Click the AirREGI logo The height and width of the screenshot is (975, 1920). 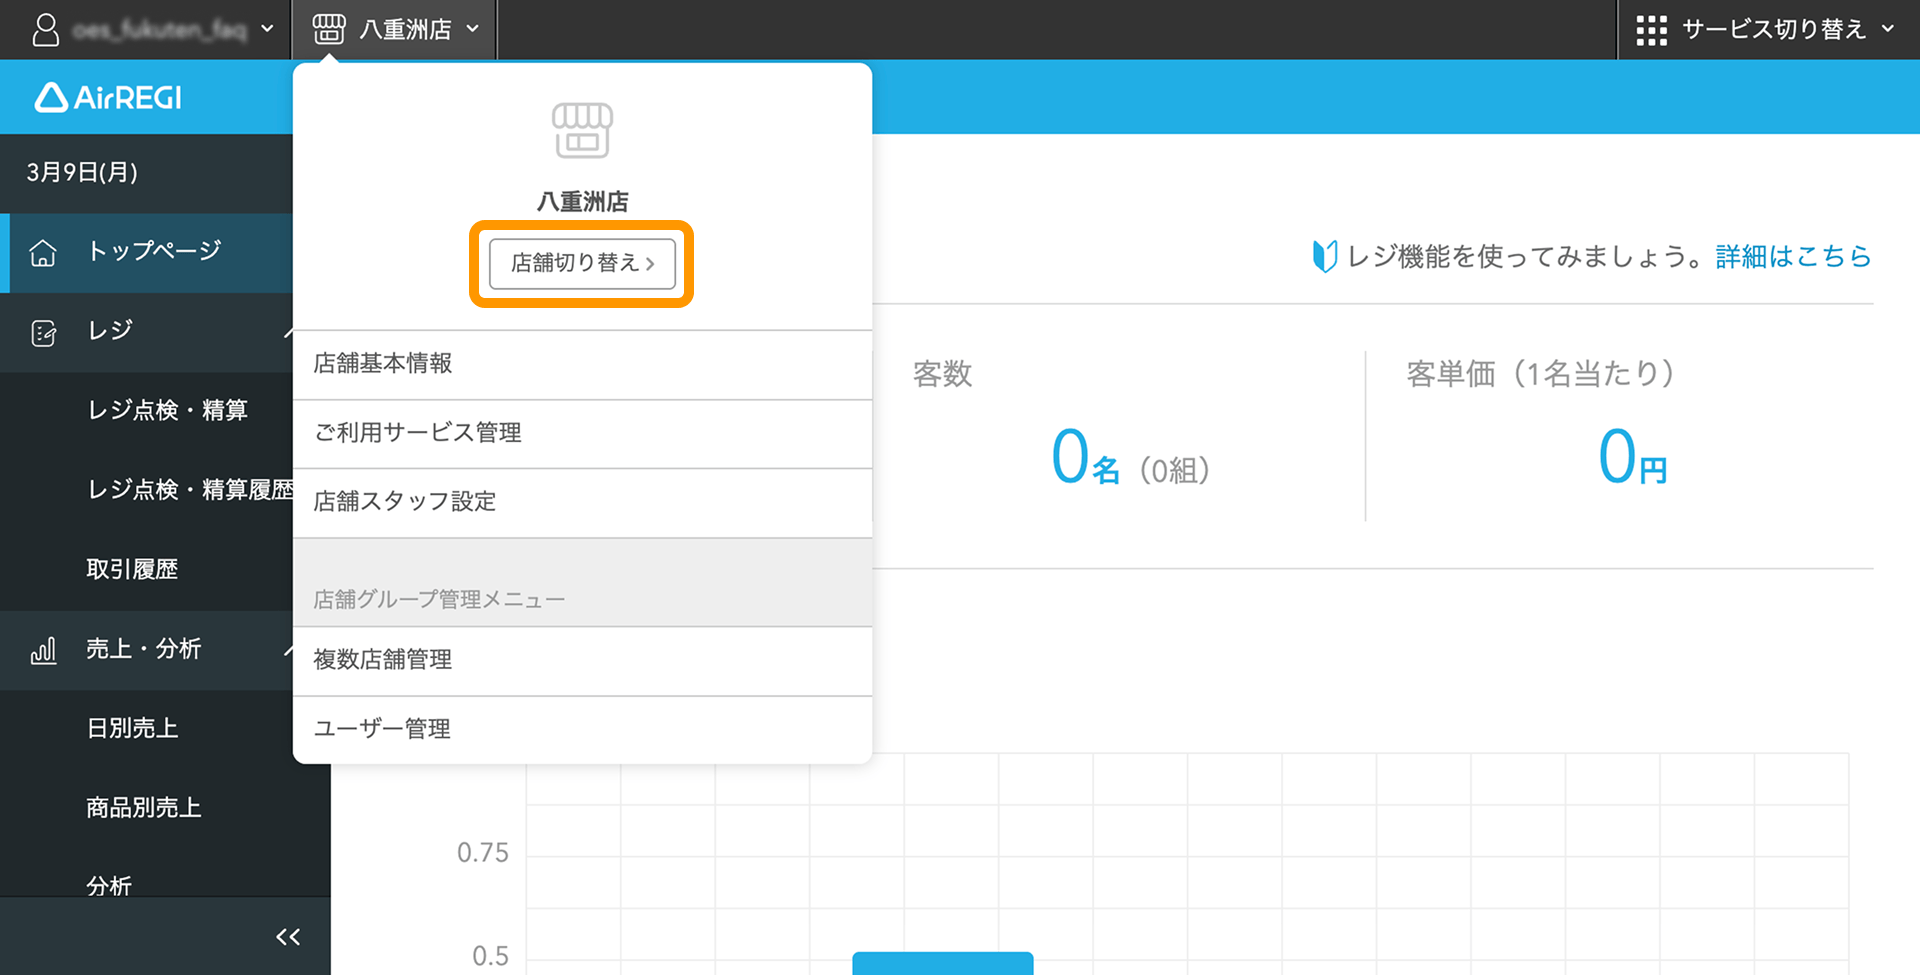(x=108, y=97)
